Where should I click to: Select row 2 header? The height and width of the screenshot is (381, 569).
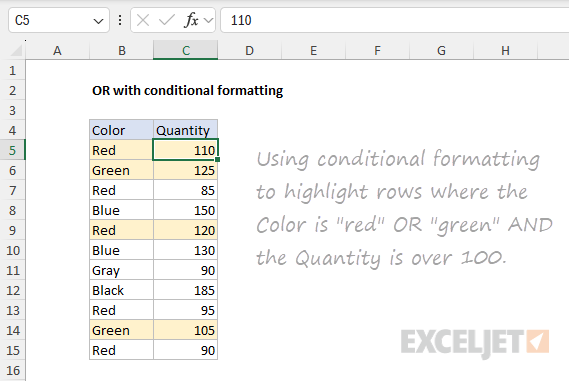click(x=13, y=90)
